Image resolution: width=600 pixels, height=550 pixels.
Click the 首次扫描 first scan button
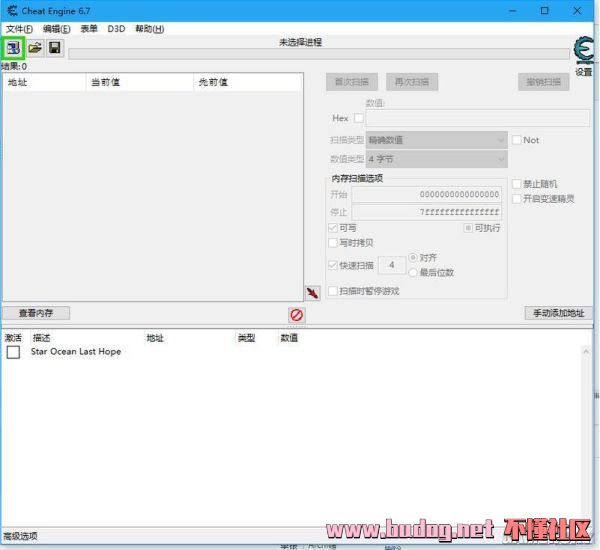click(352, 82)
